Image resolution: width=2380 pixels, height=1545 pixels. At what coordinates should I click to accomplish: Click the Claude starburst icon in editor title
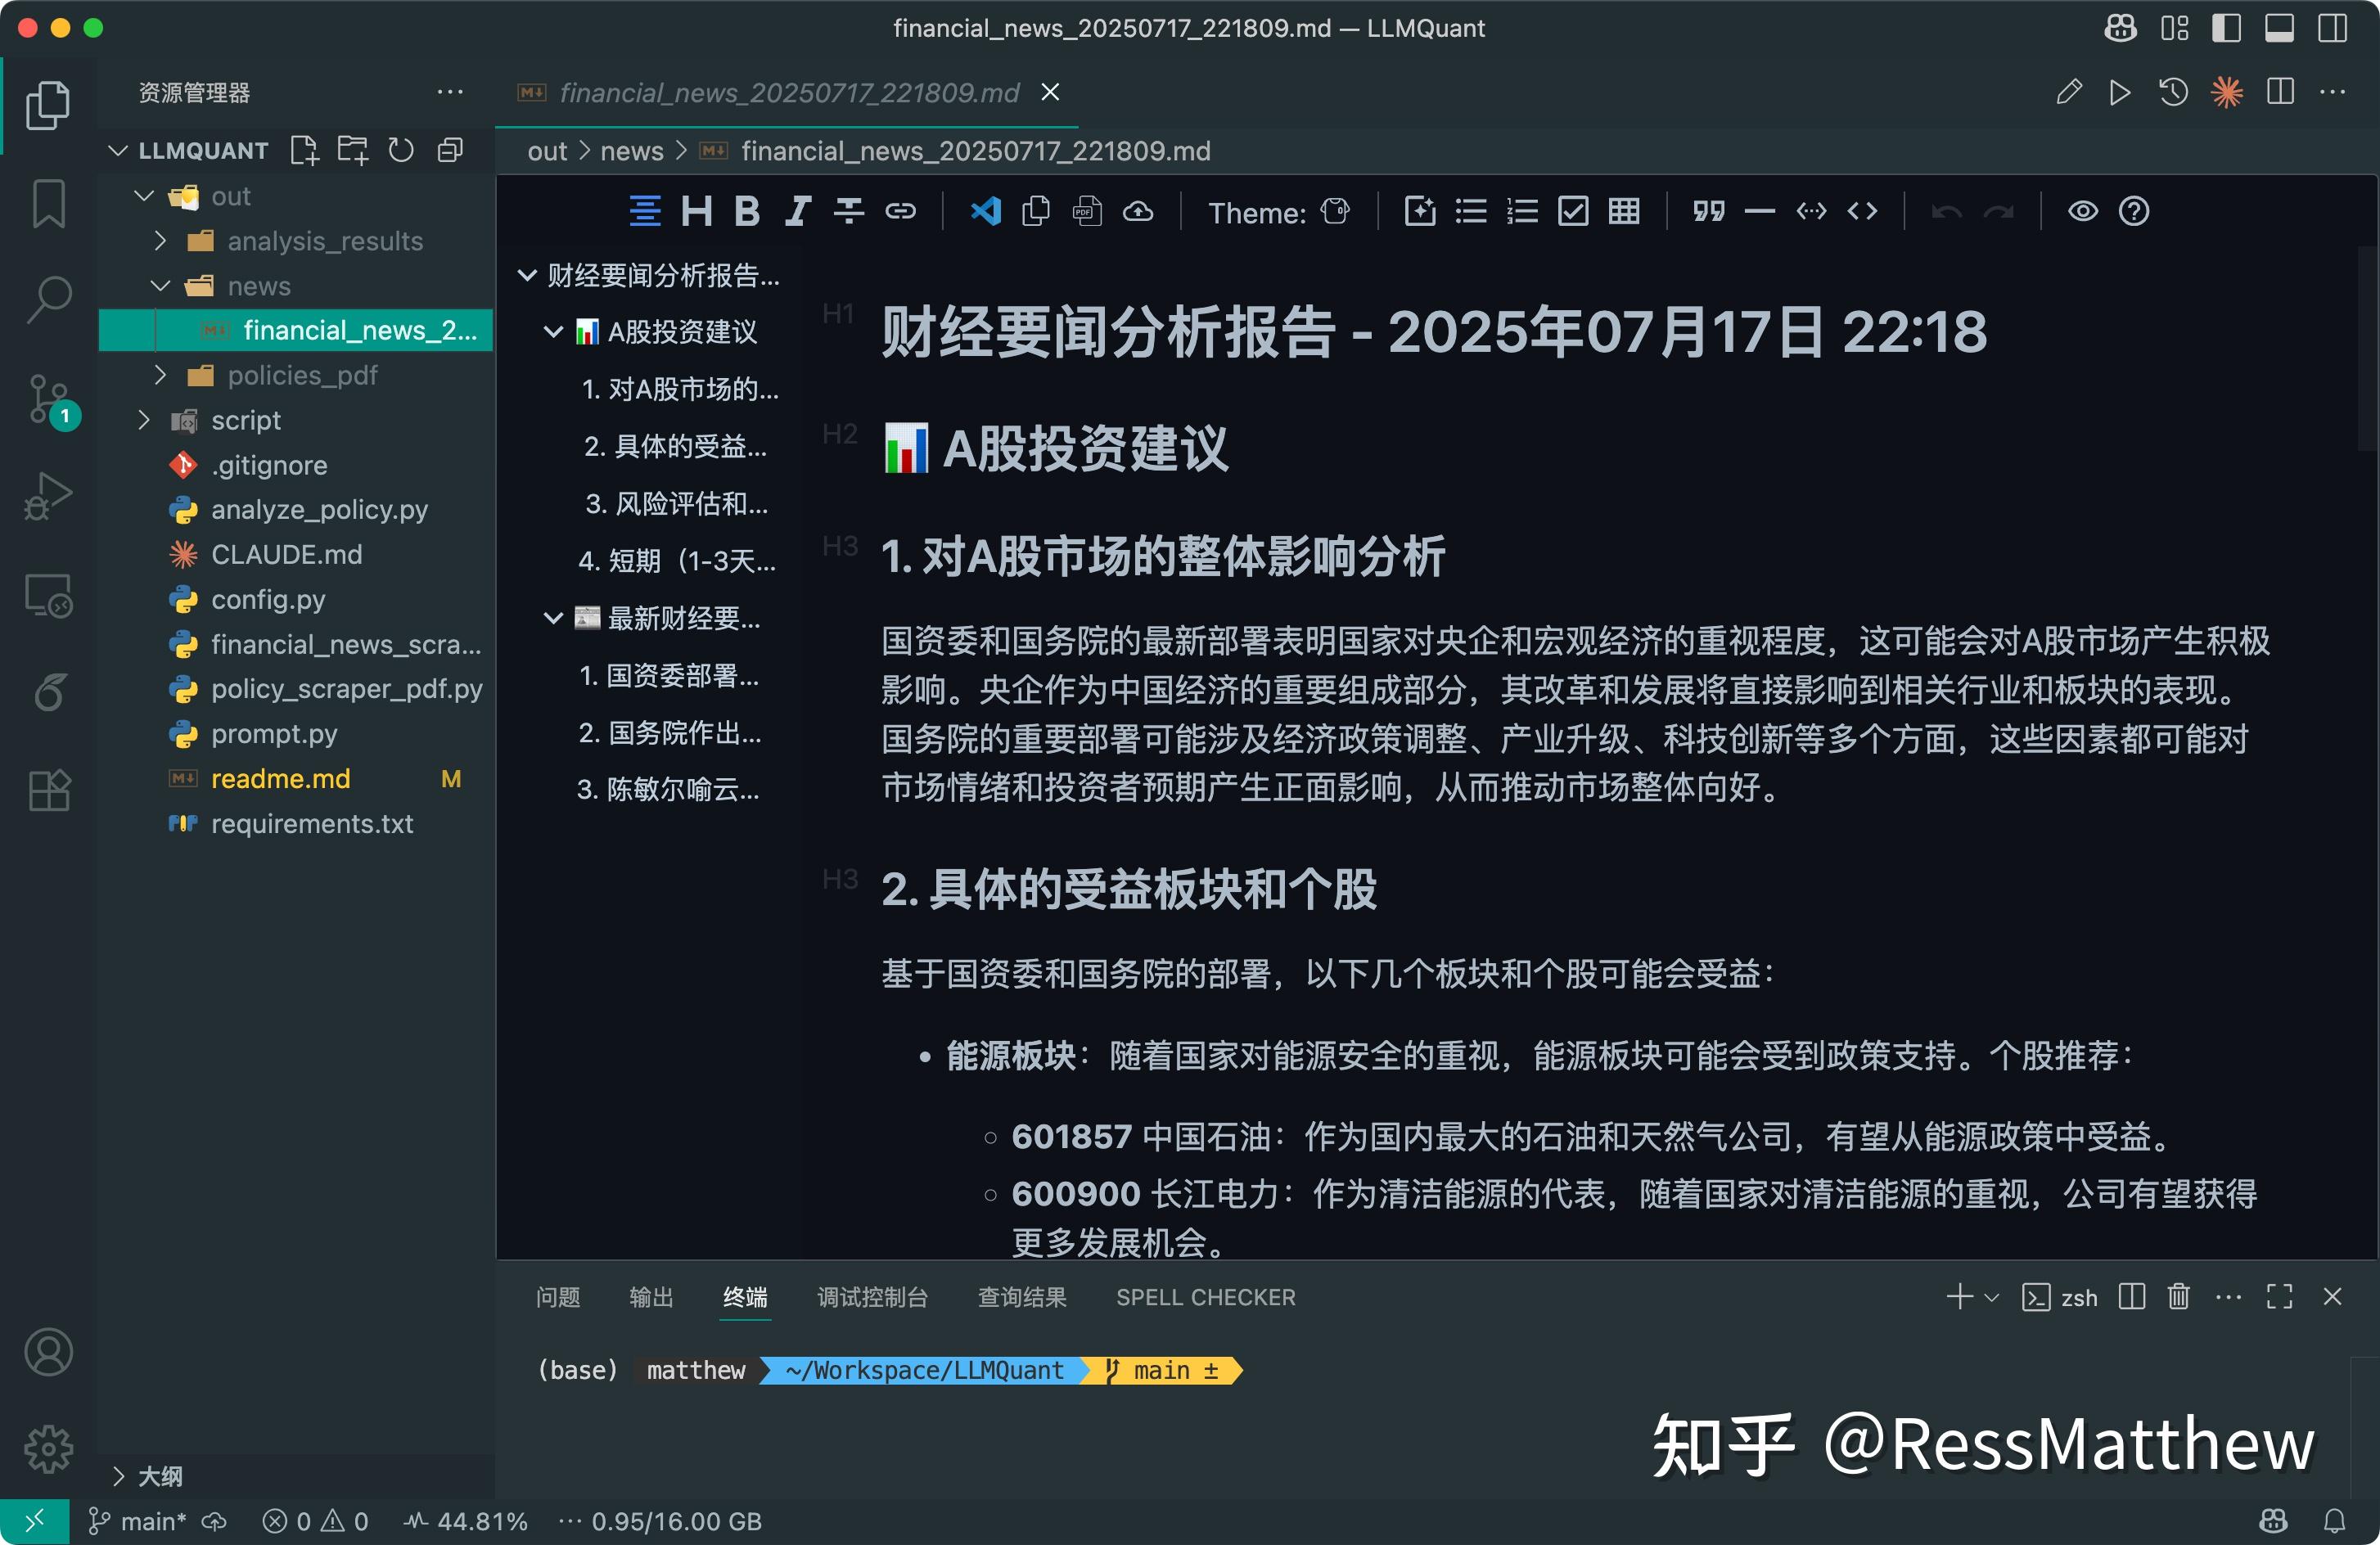tap(2226, 92)
